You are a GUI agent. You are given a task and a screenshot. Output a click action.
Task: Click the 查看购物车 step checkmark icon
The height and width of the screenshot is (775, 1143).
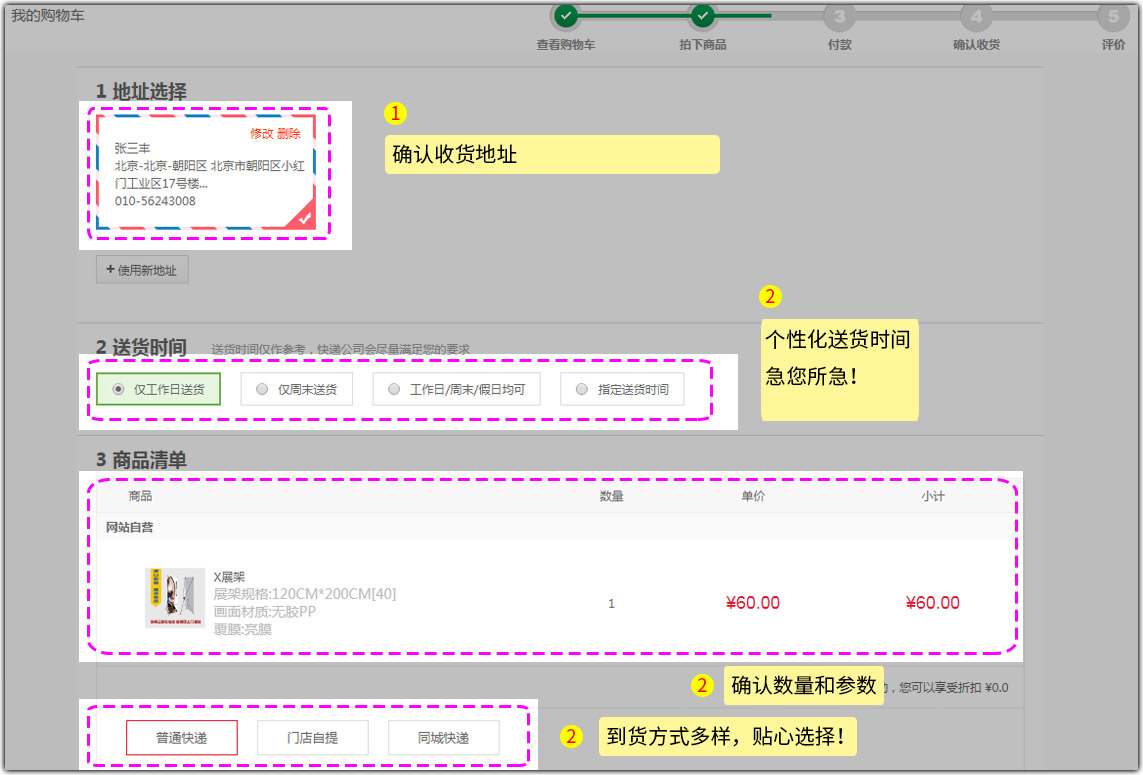pos(566,16)
